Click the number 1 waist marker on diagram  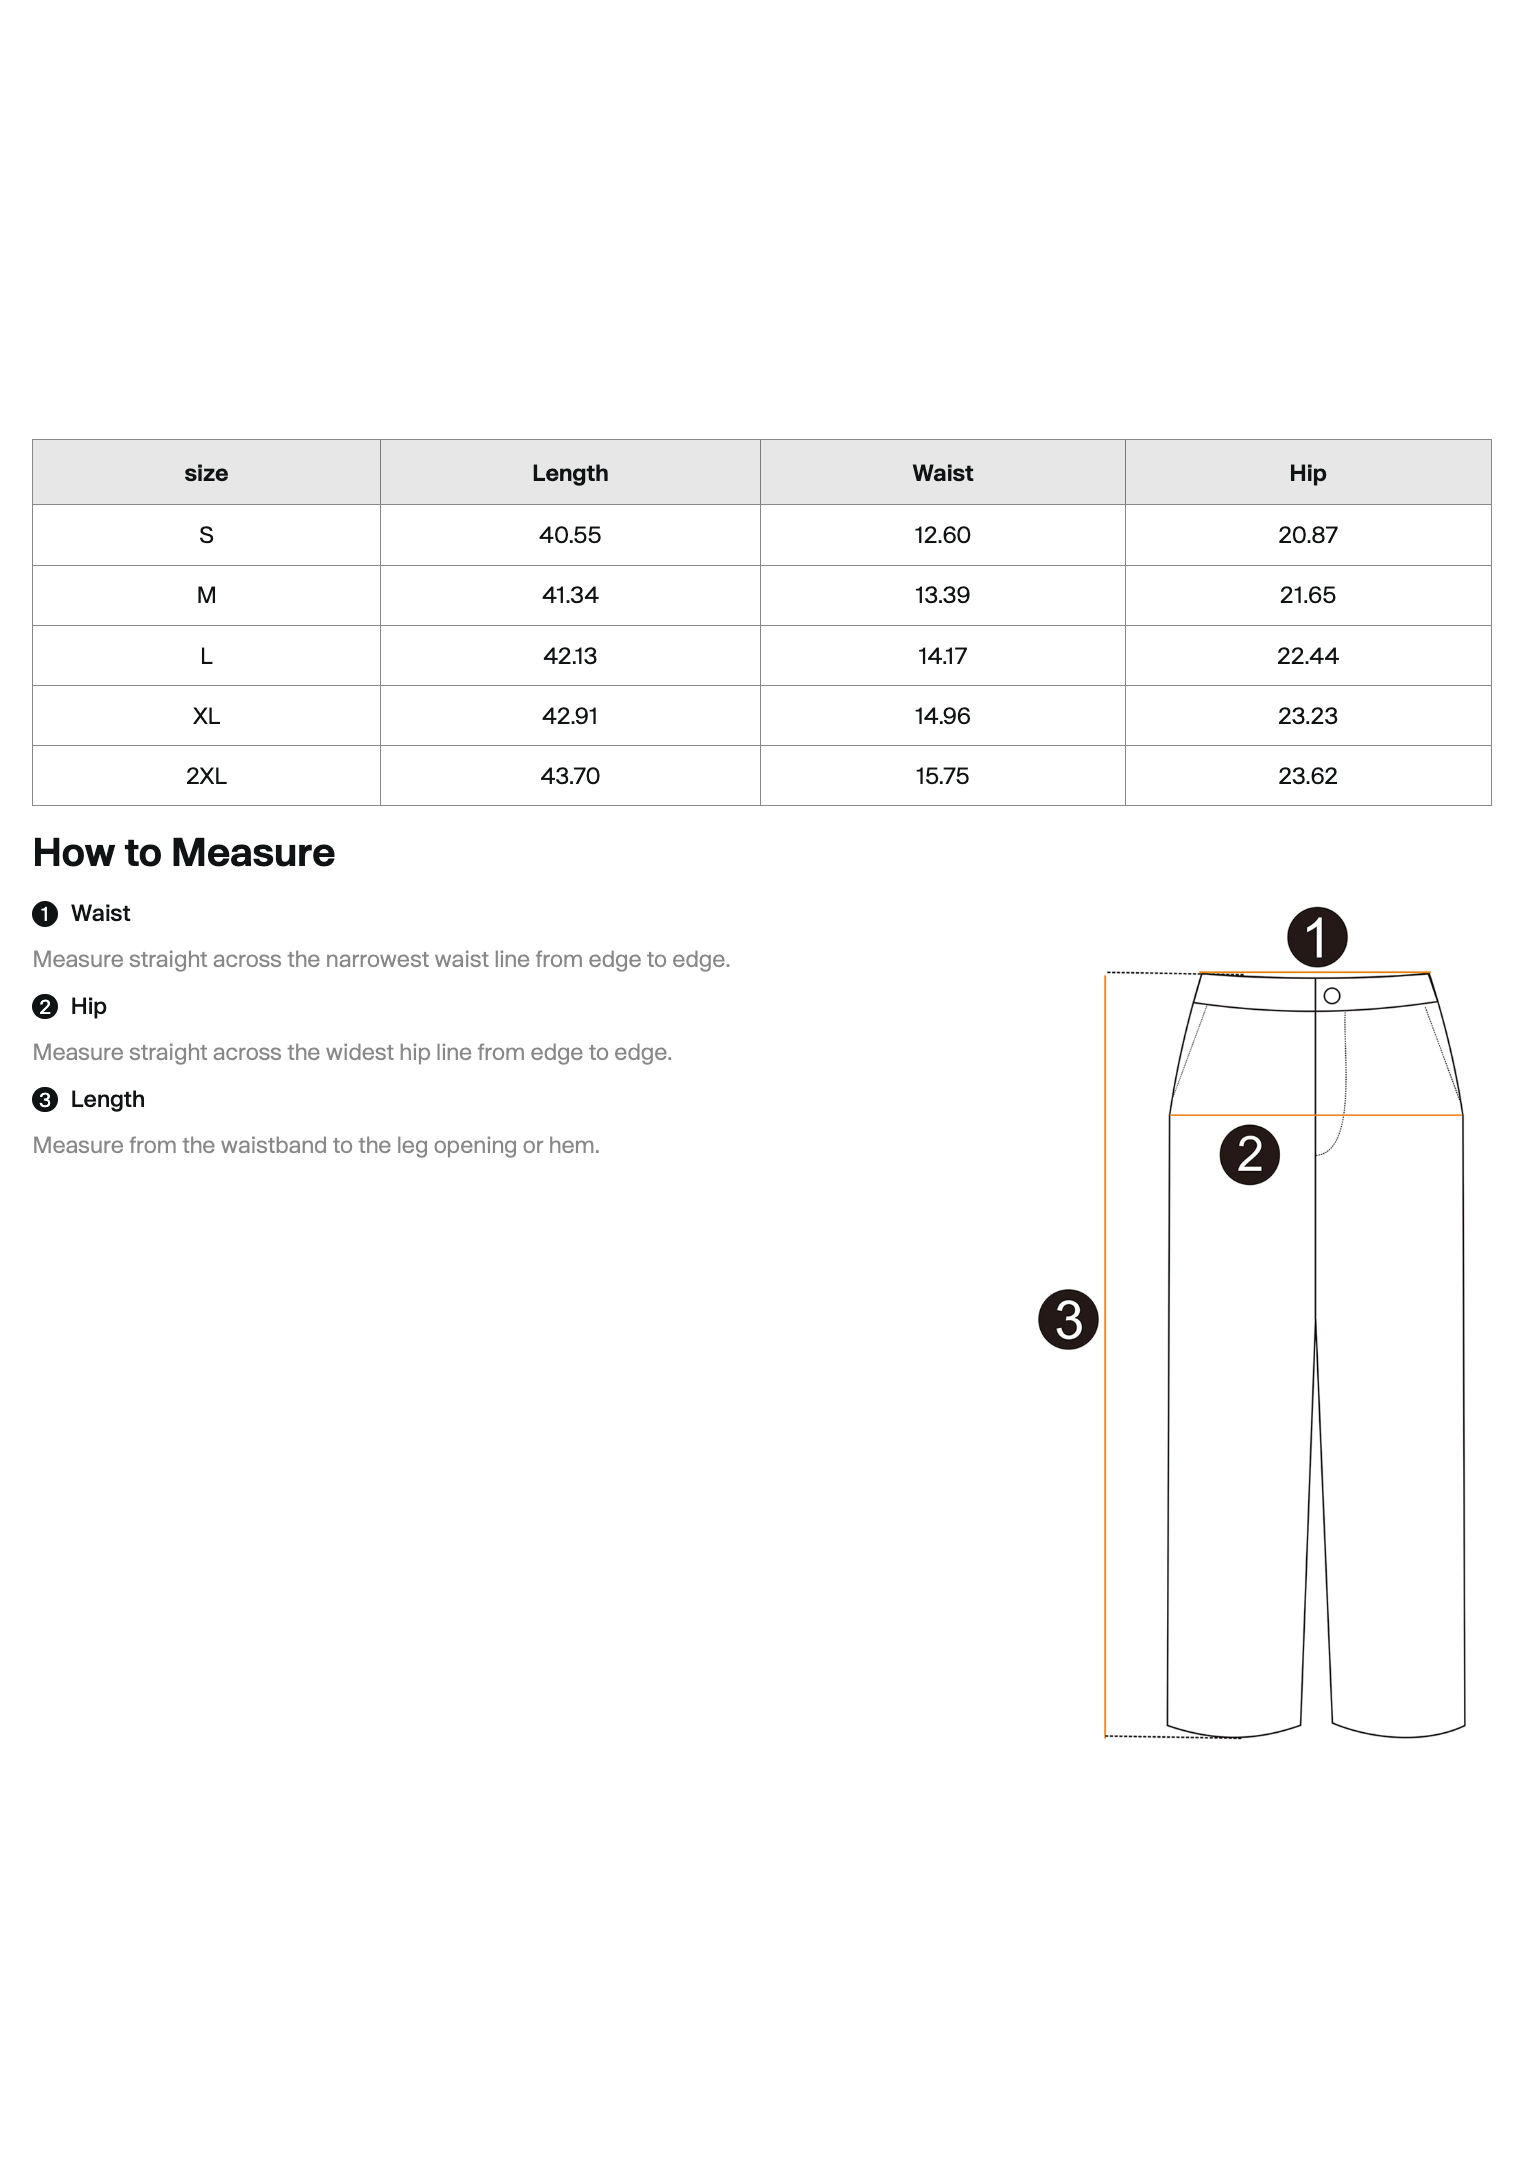1317,937
